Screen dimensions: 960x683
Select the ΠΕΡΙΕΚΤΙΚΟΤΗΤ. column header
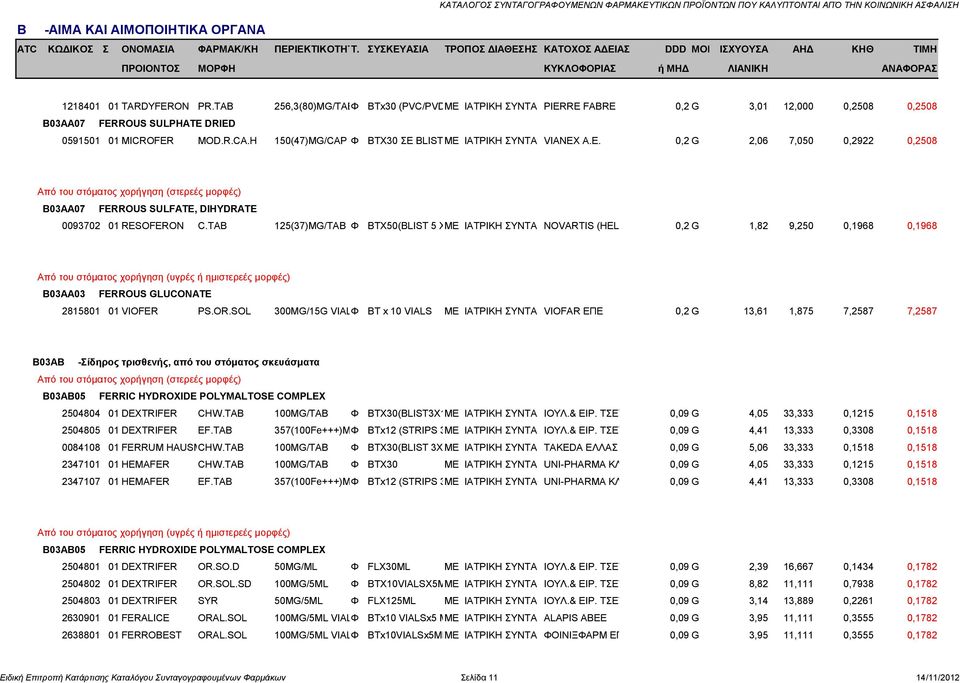pos(316,49)
